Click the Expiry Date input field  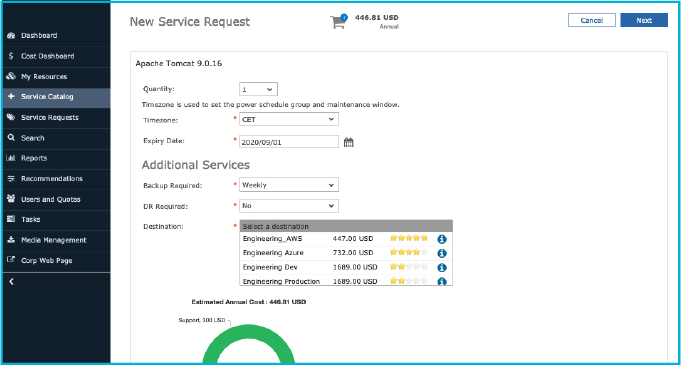pos(289,142)
